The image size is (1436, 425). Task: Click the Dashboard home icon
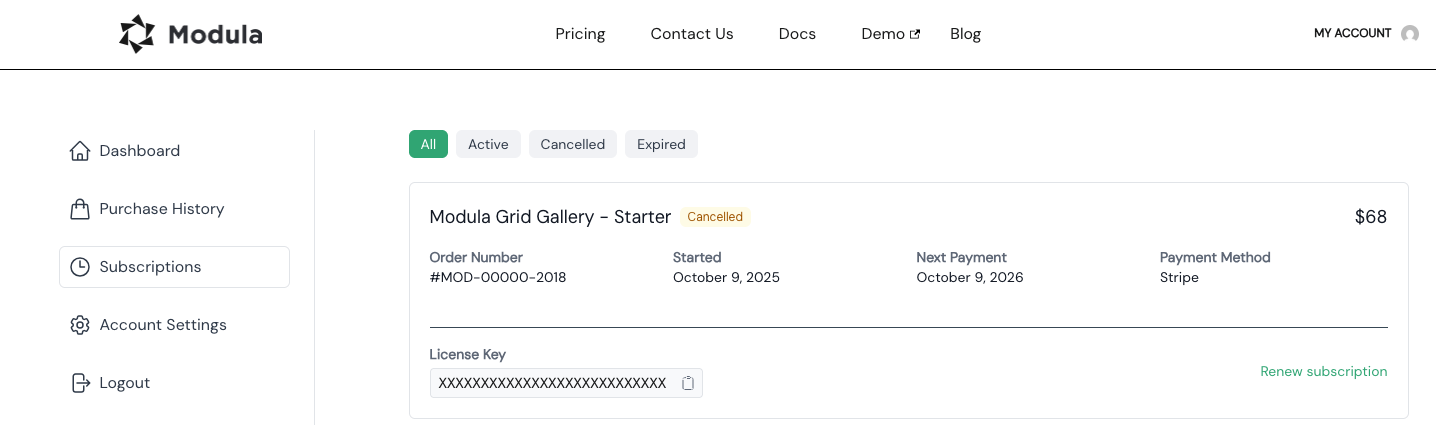point(80,151)
